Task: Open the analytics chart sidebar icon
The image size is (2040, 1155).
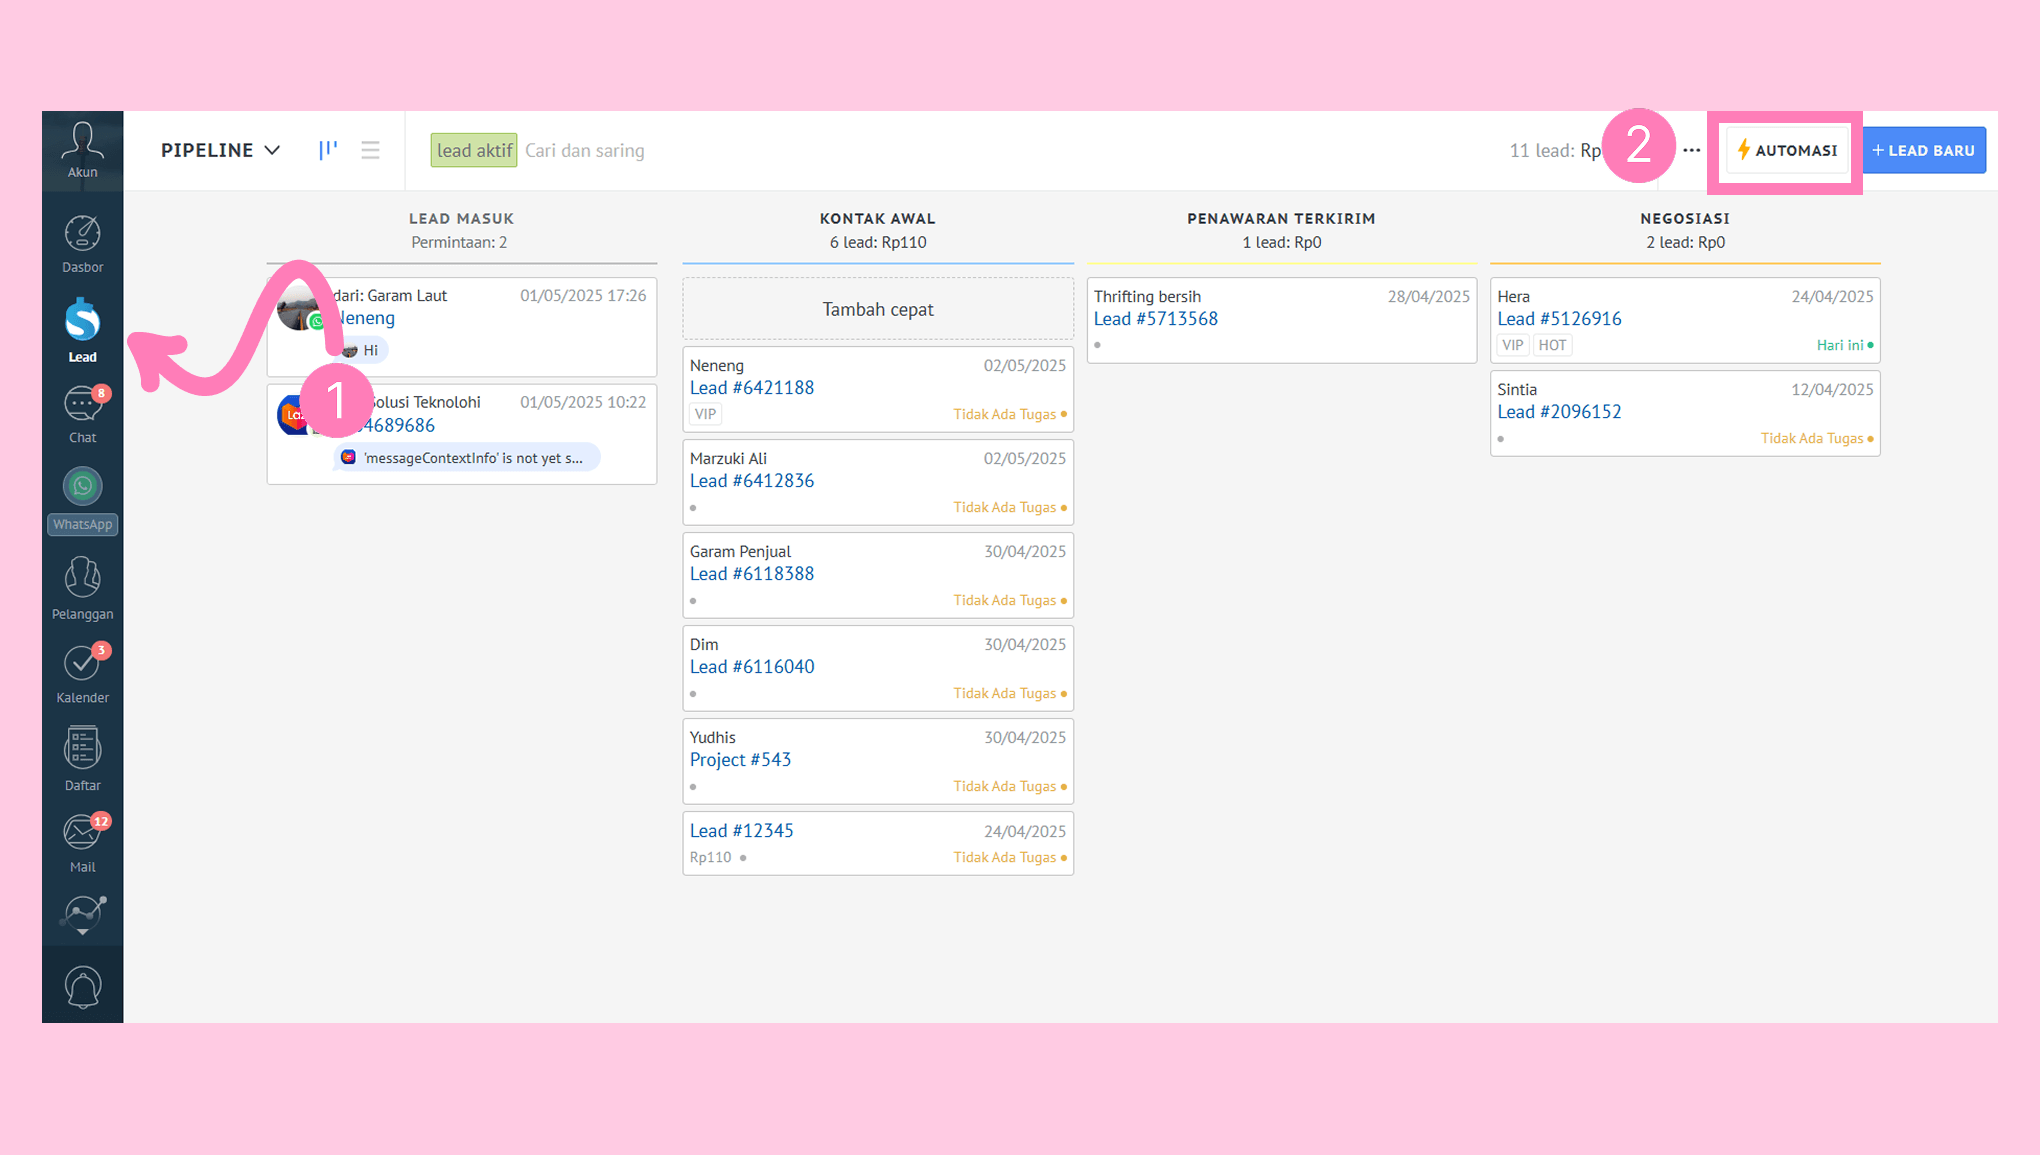Action: [82, 914]
